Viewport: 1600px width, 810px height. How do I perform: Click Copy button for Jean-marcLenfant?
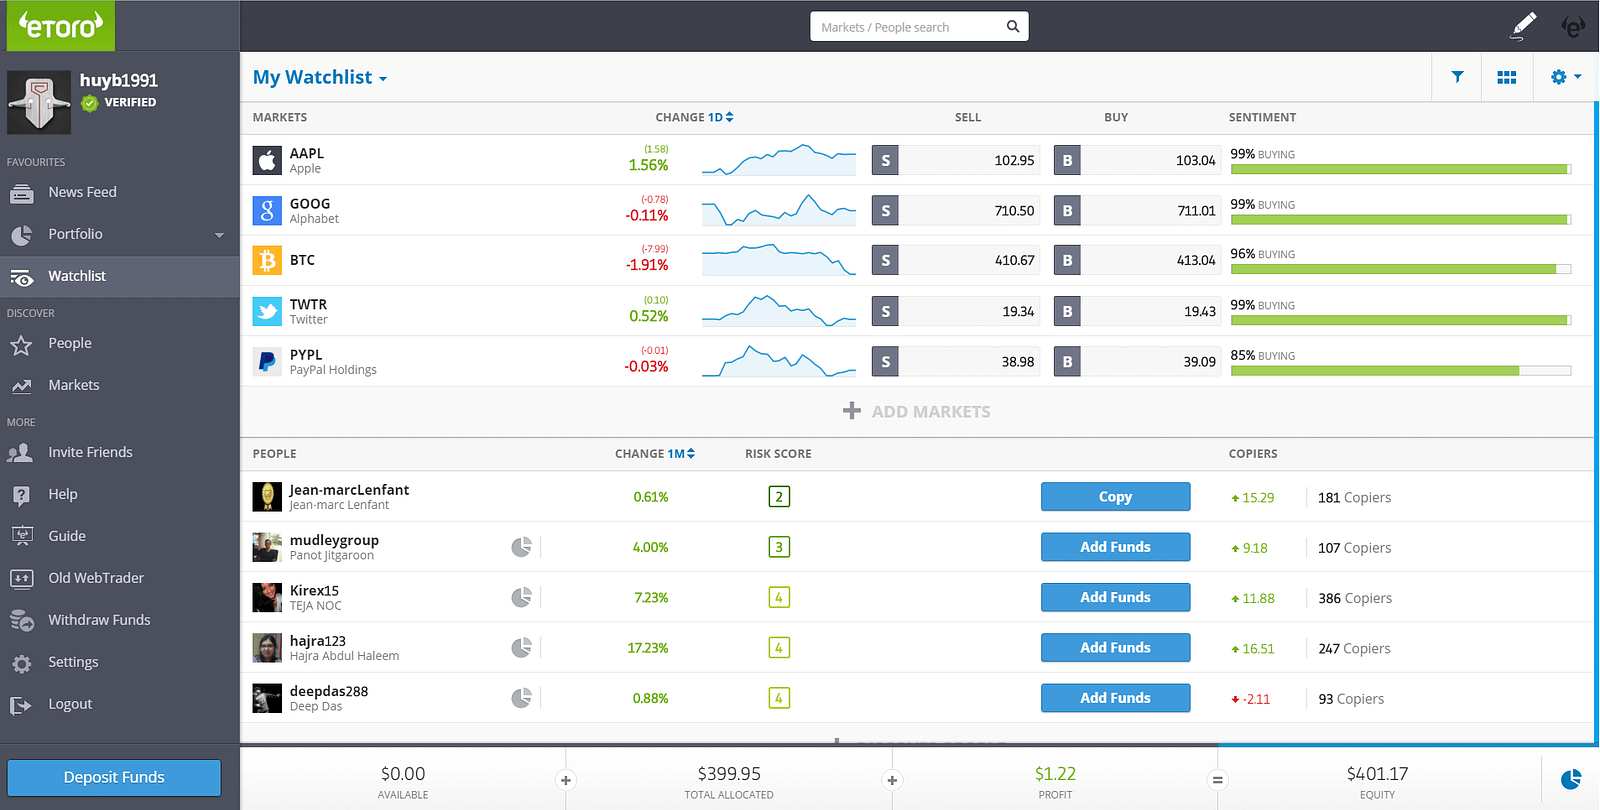click(x=1115, y=497)
